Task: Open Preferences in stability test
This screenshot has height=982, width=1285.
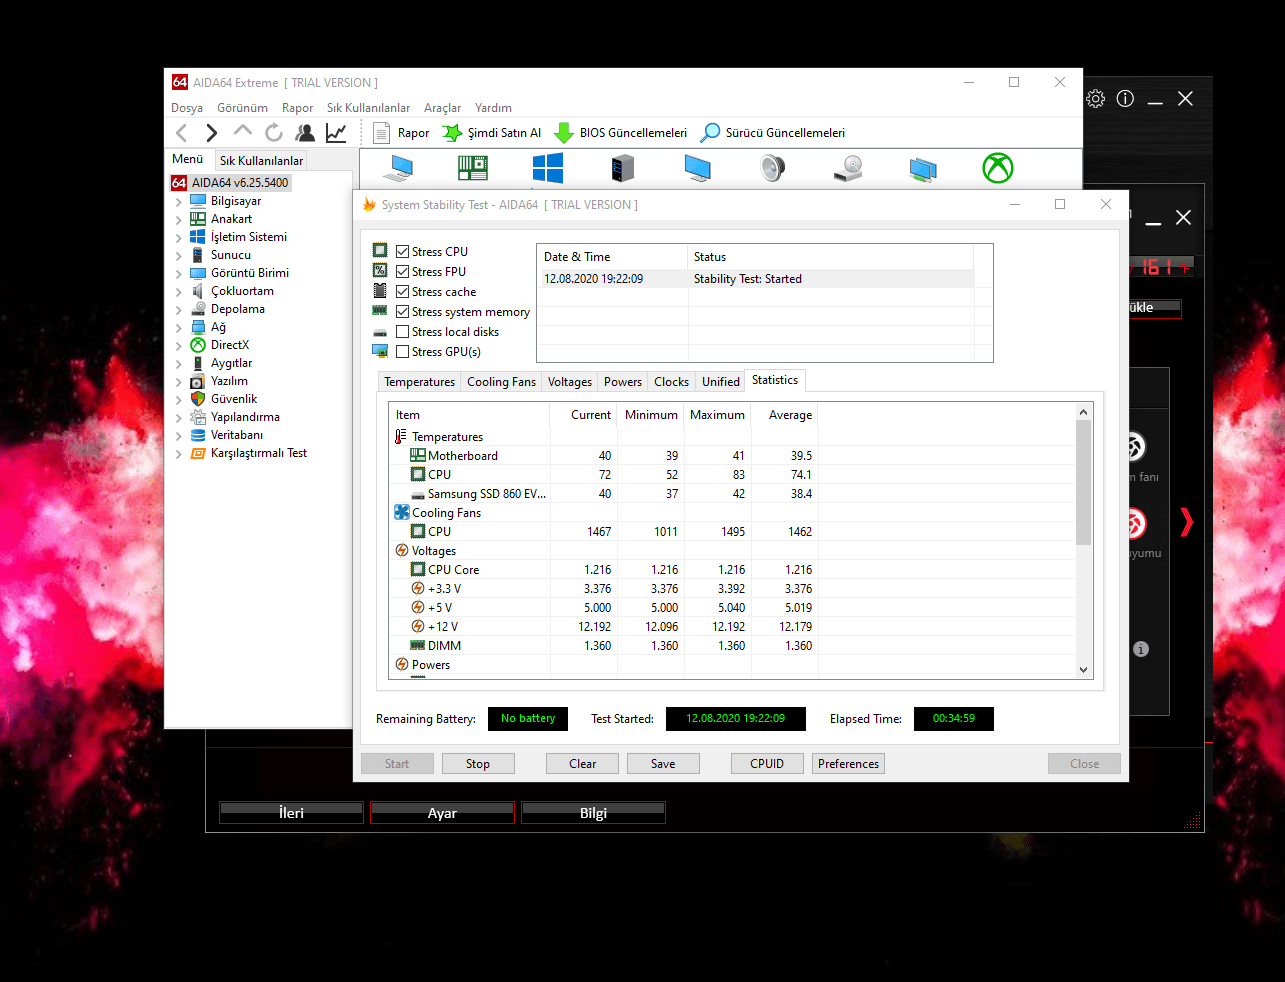Action: pos(849,764)
